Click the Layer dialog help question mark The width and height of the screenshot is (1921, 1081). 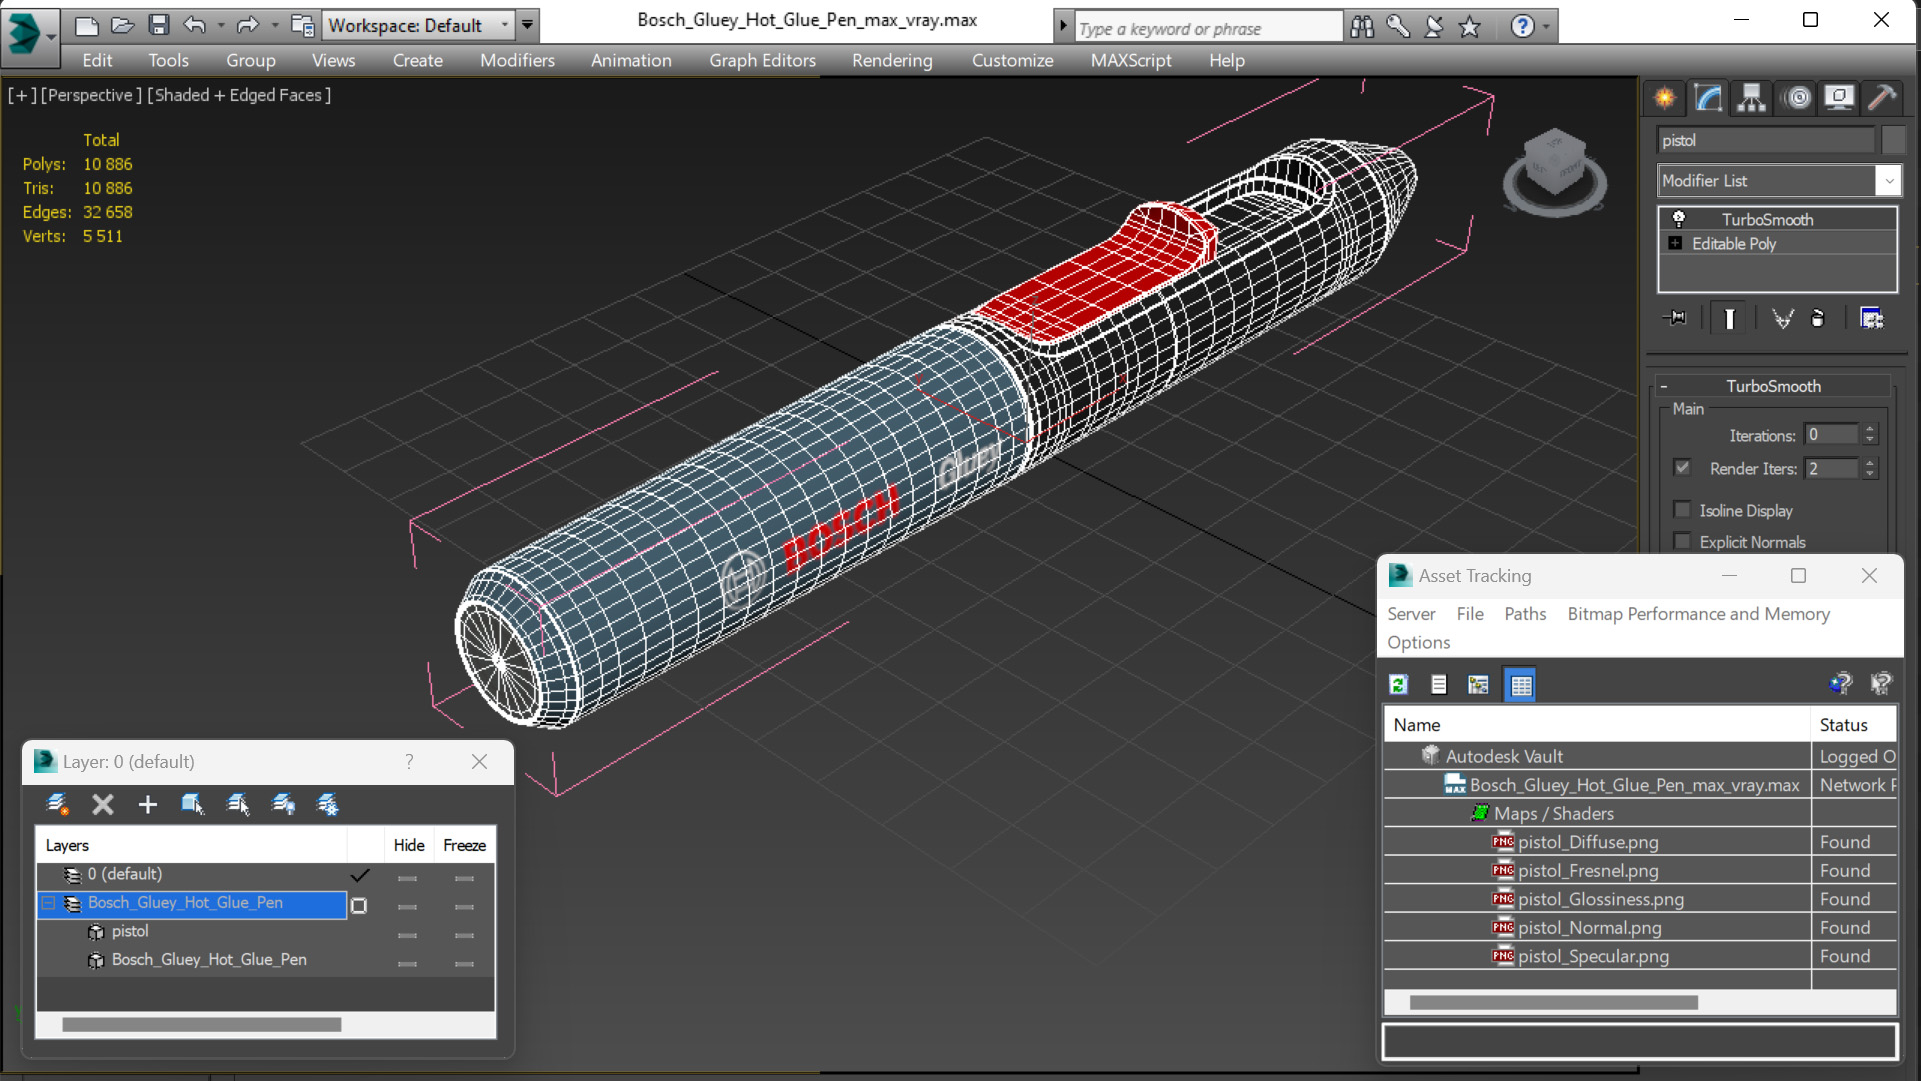click(x=409, y=762)
